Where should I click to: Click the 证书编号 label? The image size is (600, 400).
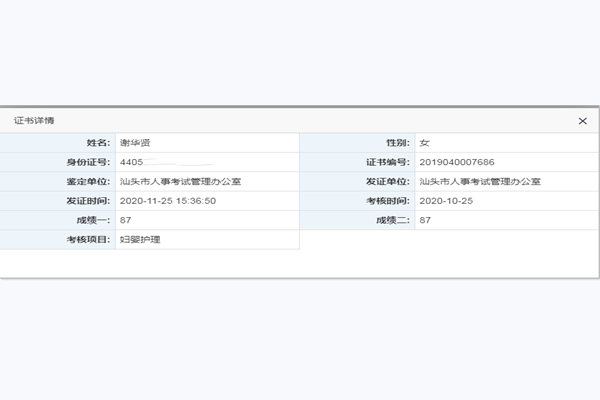(x=388, y=162)
